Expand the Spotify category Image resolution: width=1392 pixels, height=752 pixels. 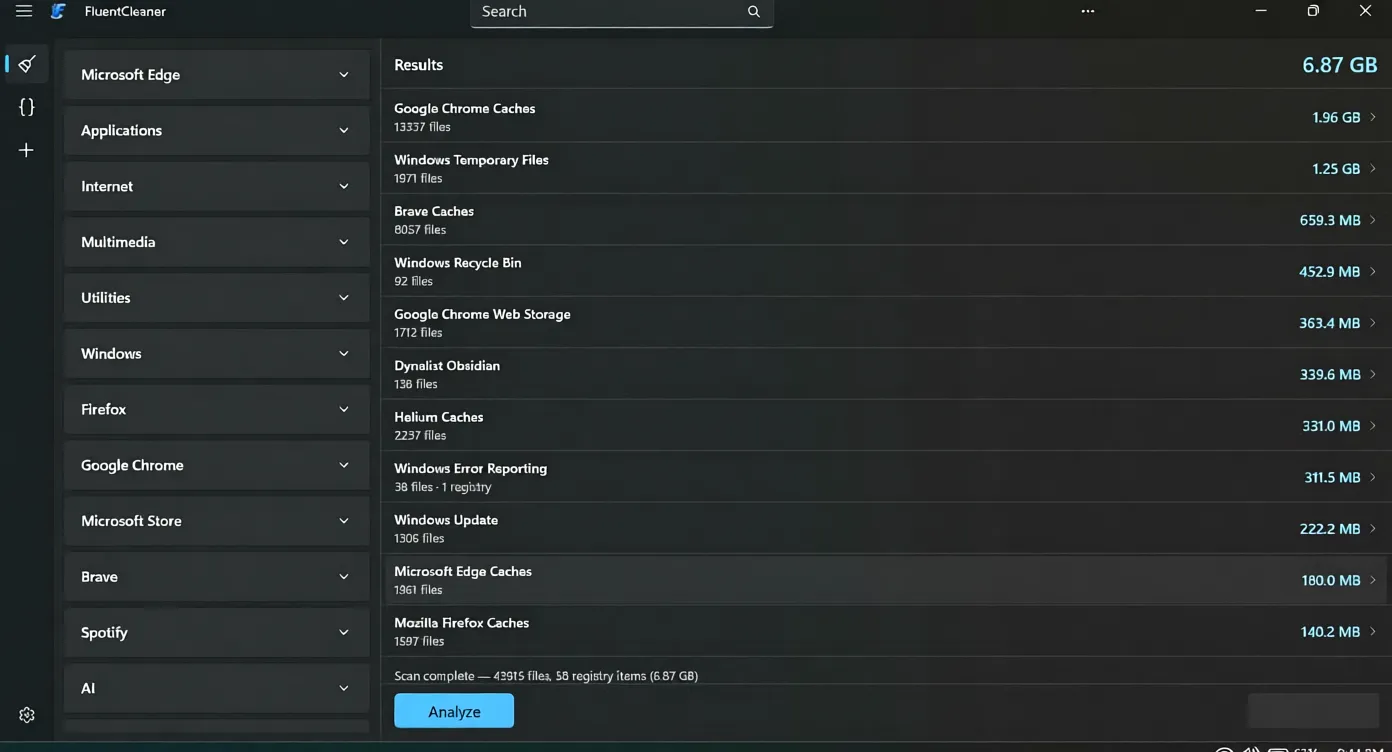point(216,633)
